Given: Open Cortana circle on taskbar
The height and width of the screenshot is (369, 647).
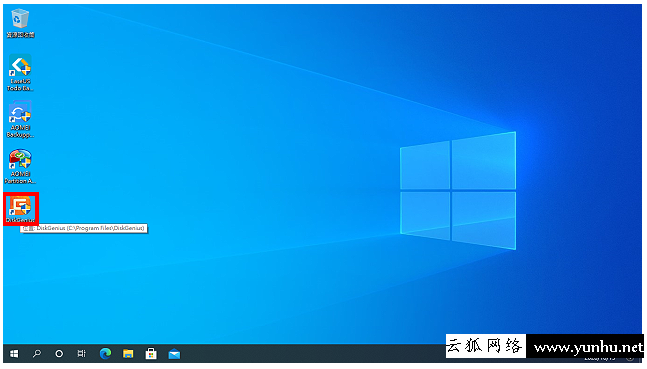Looking at the screenshot, I should pos(59,354).
